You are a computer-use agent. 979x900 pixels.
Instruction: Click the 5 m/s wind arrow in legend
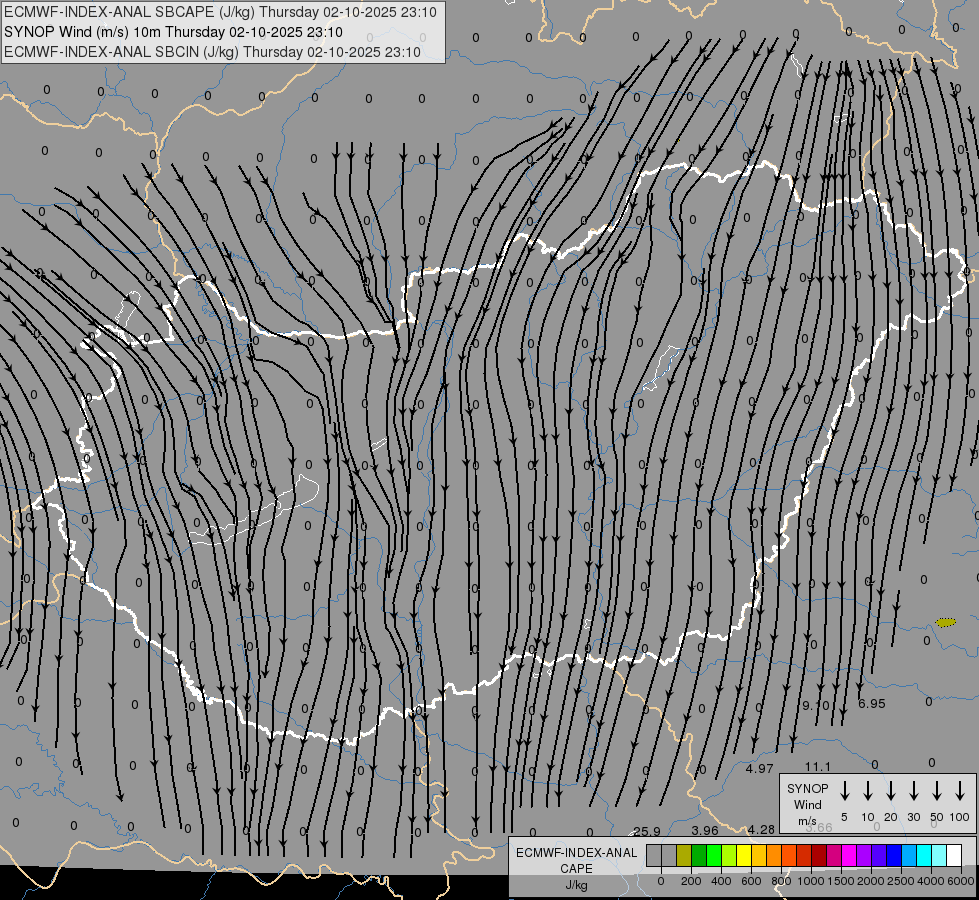(844, 791)
